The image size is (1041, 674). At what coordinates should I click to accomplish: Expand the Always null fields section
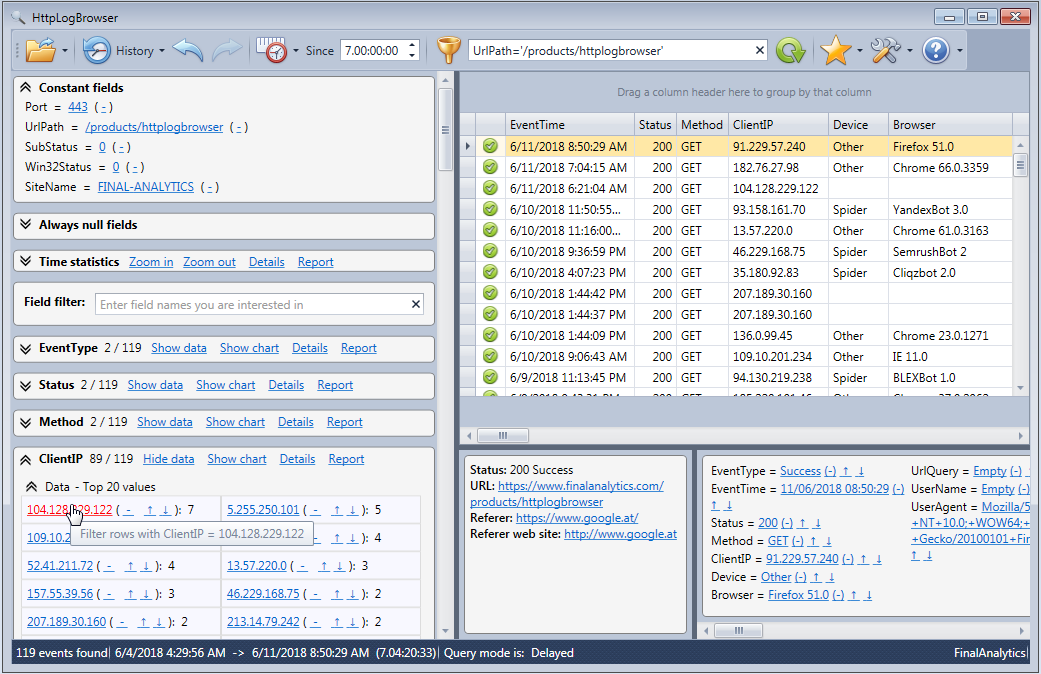pos(26,225)
